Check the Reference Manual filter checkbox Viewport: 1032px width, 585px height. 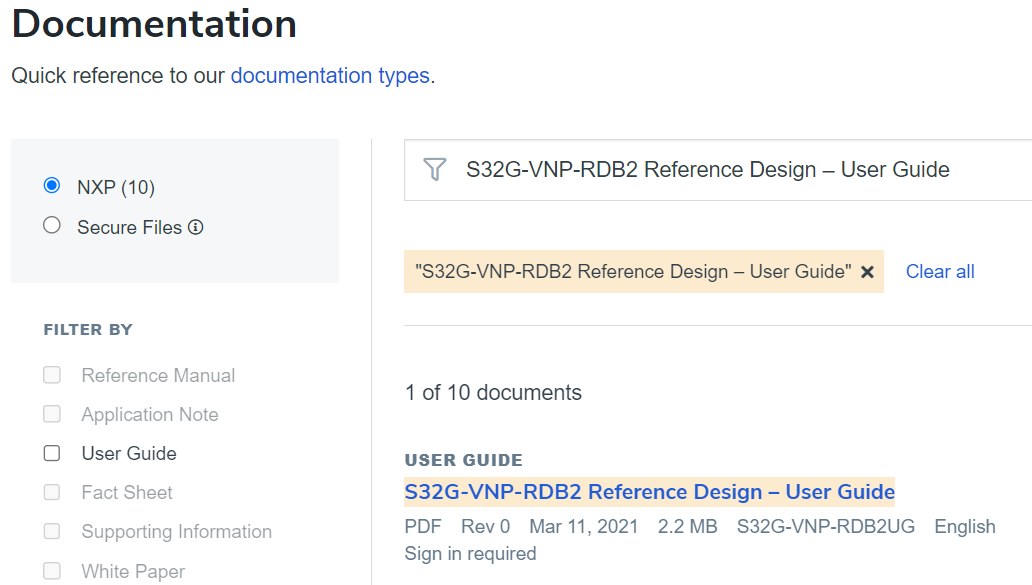52,375
